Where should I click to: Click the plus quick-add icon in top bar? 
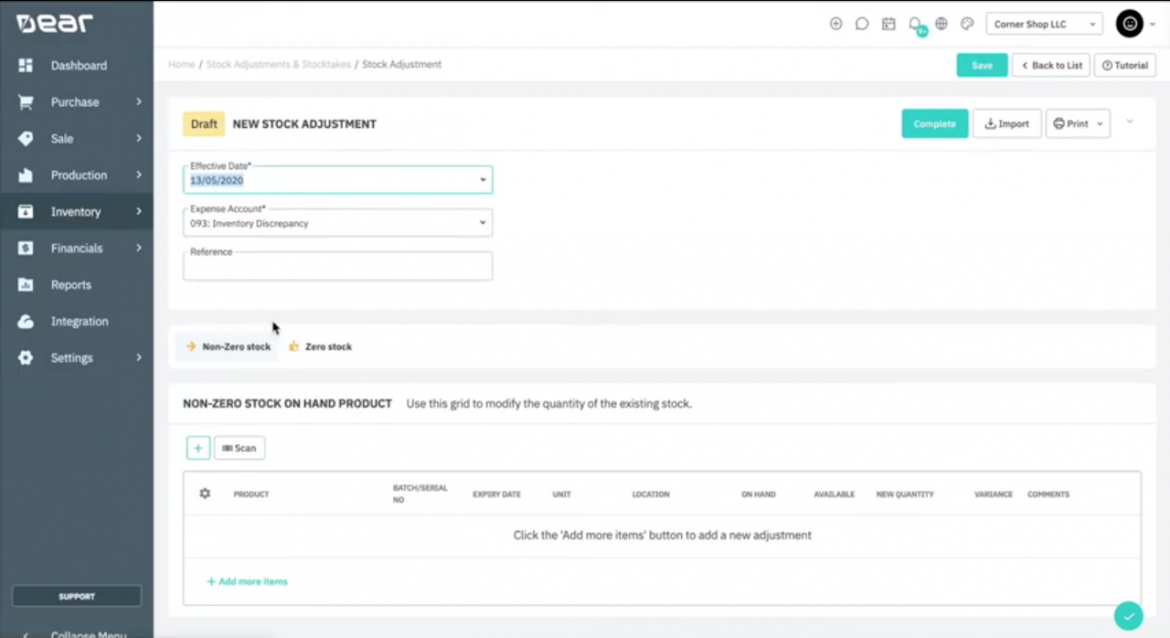(836, 24)
